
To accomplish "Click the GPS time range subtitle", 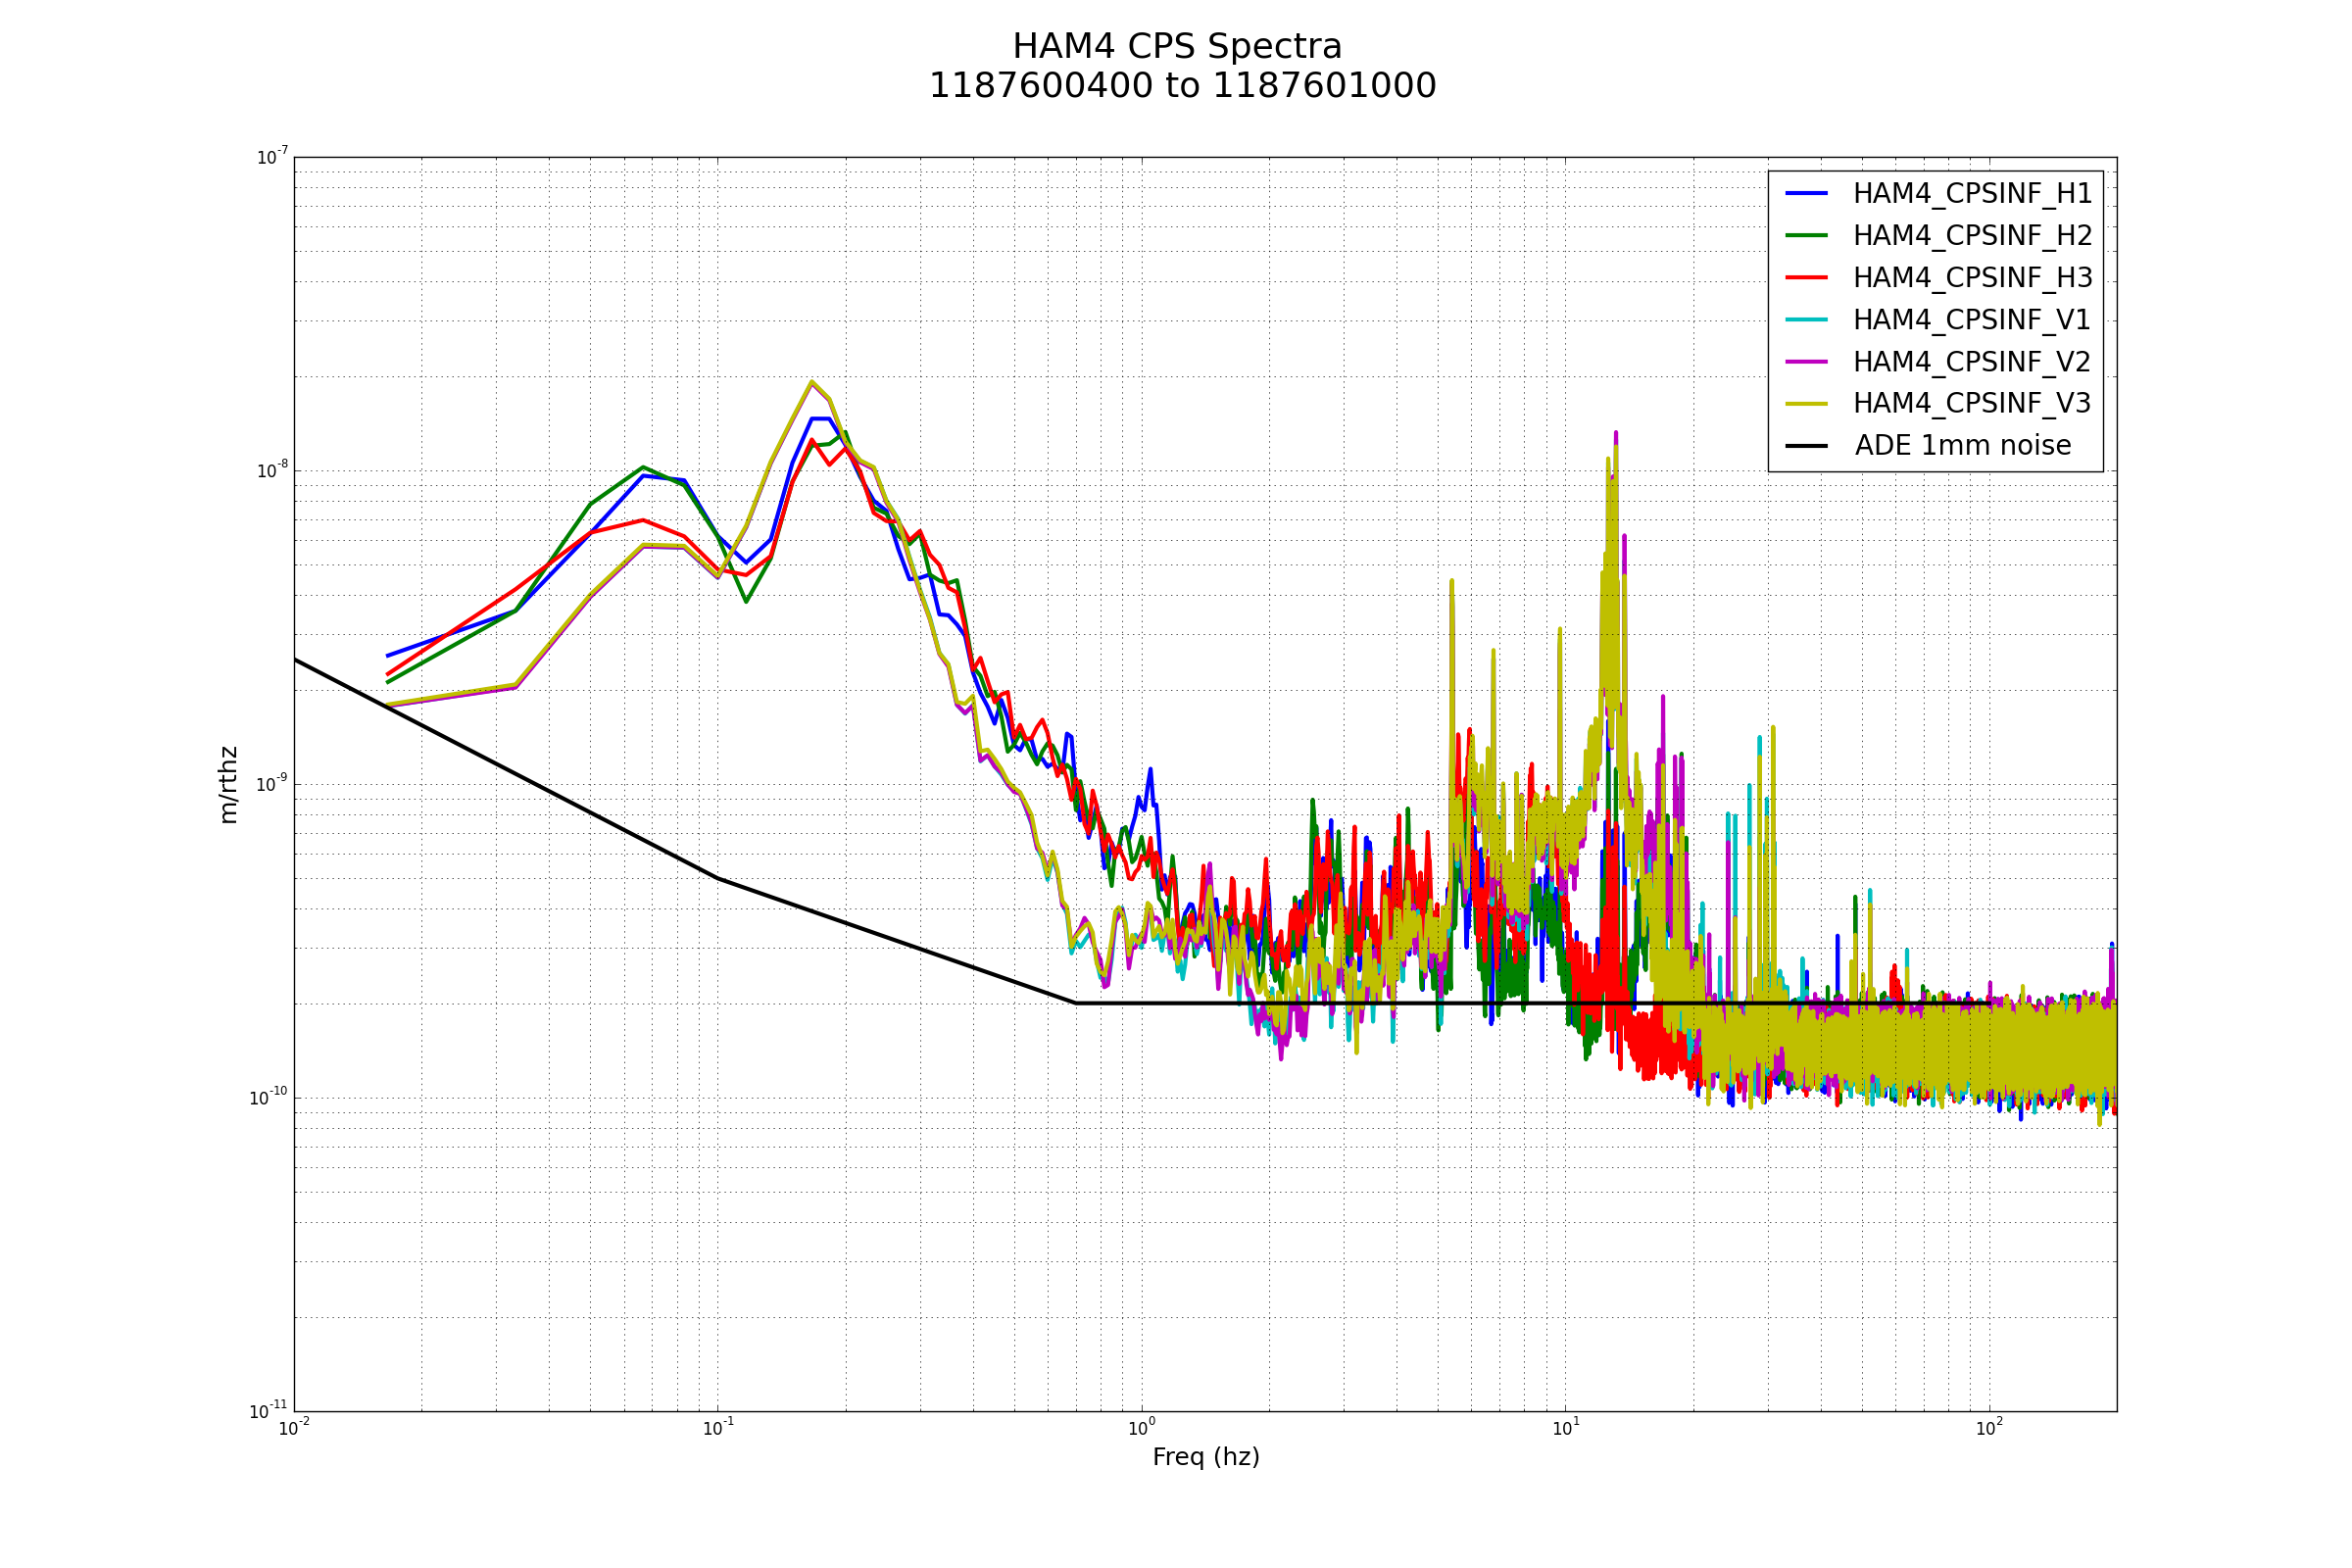I will coord(1182,86).
